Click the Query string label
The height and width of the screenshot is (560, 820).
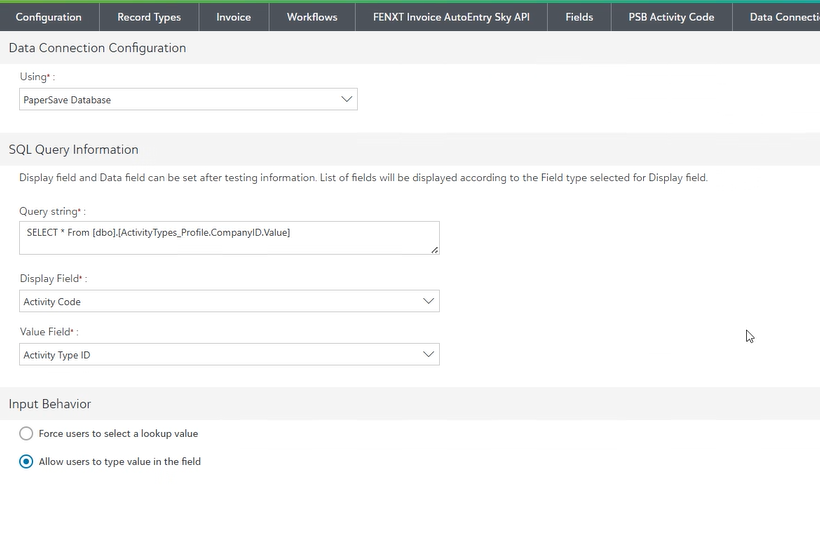[52, 211]
